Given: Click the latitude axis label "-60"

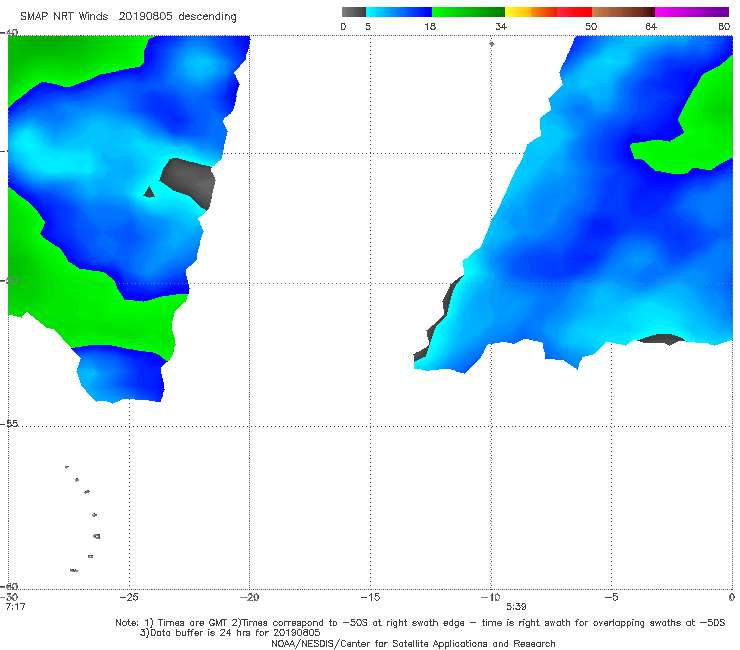Looking at the screenshot, I should coord(9,586).
